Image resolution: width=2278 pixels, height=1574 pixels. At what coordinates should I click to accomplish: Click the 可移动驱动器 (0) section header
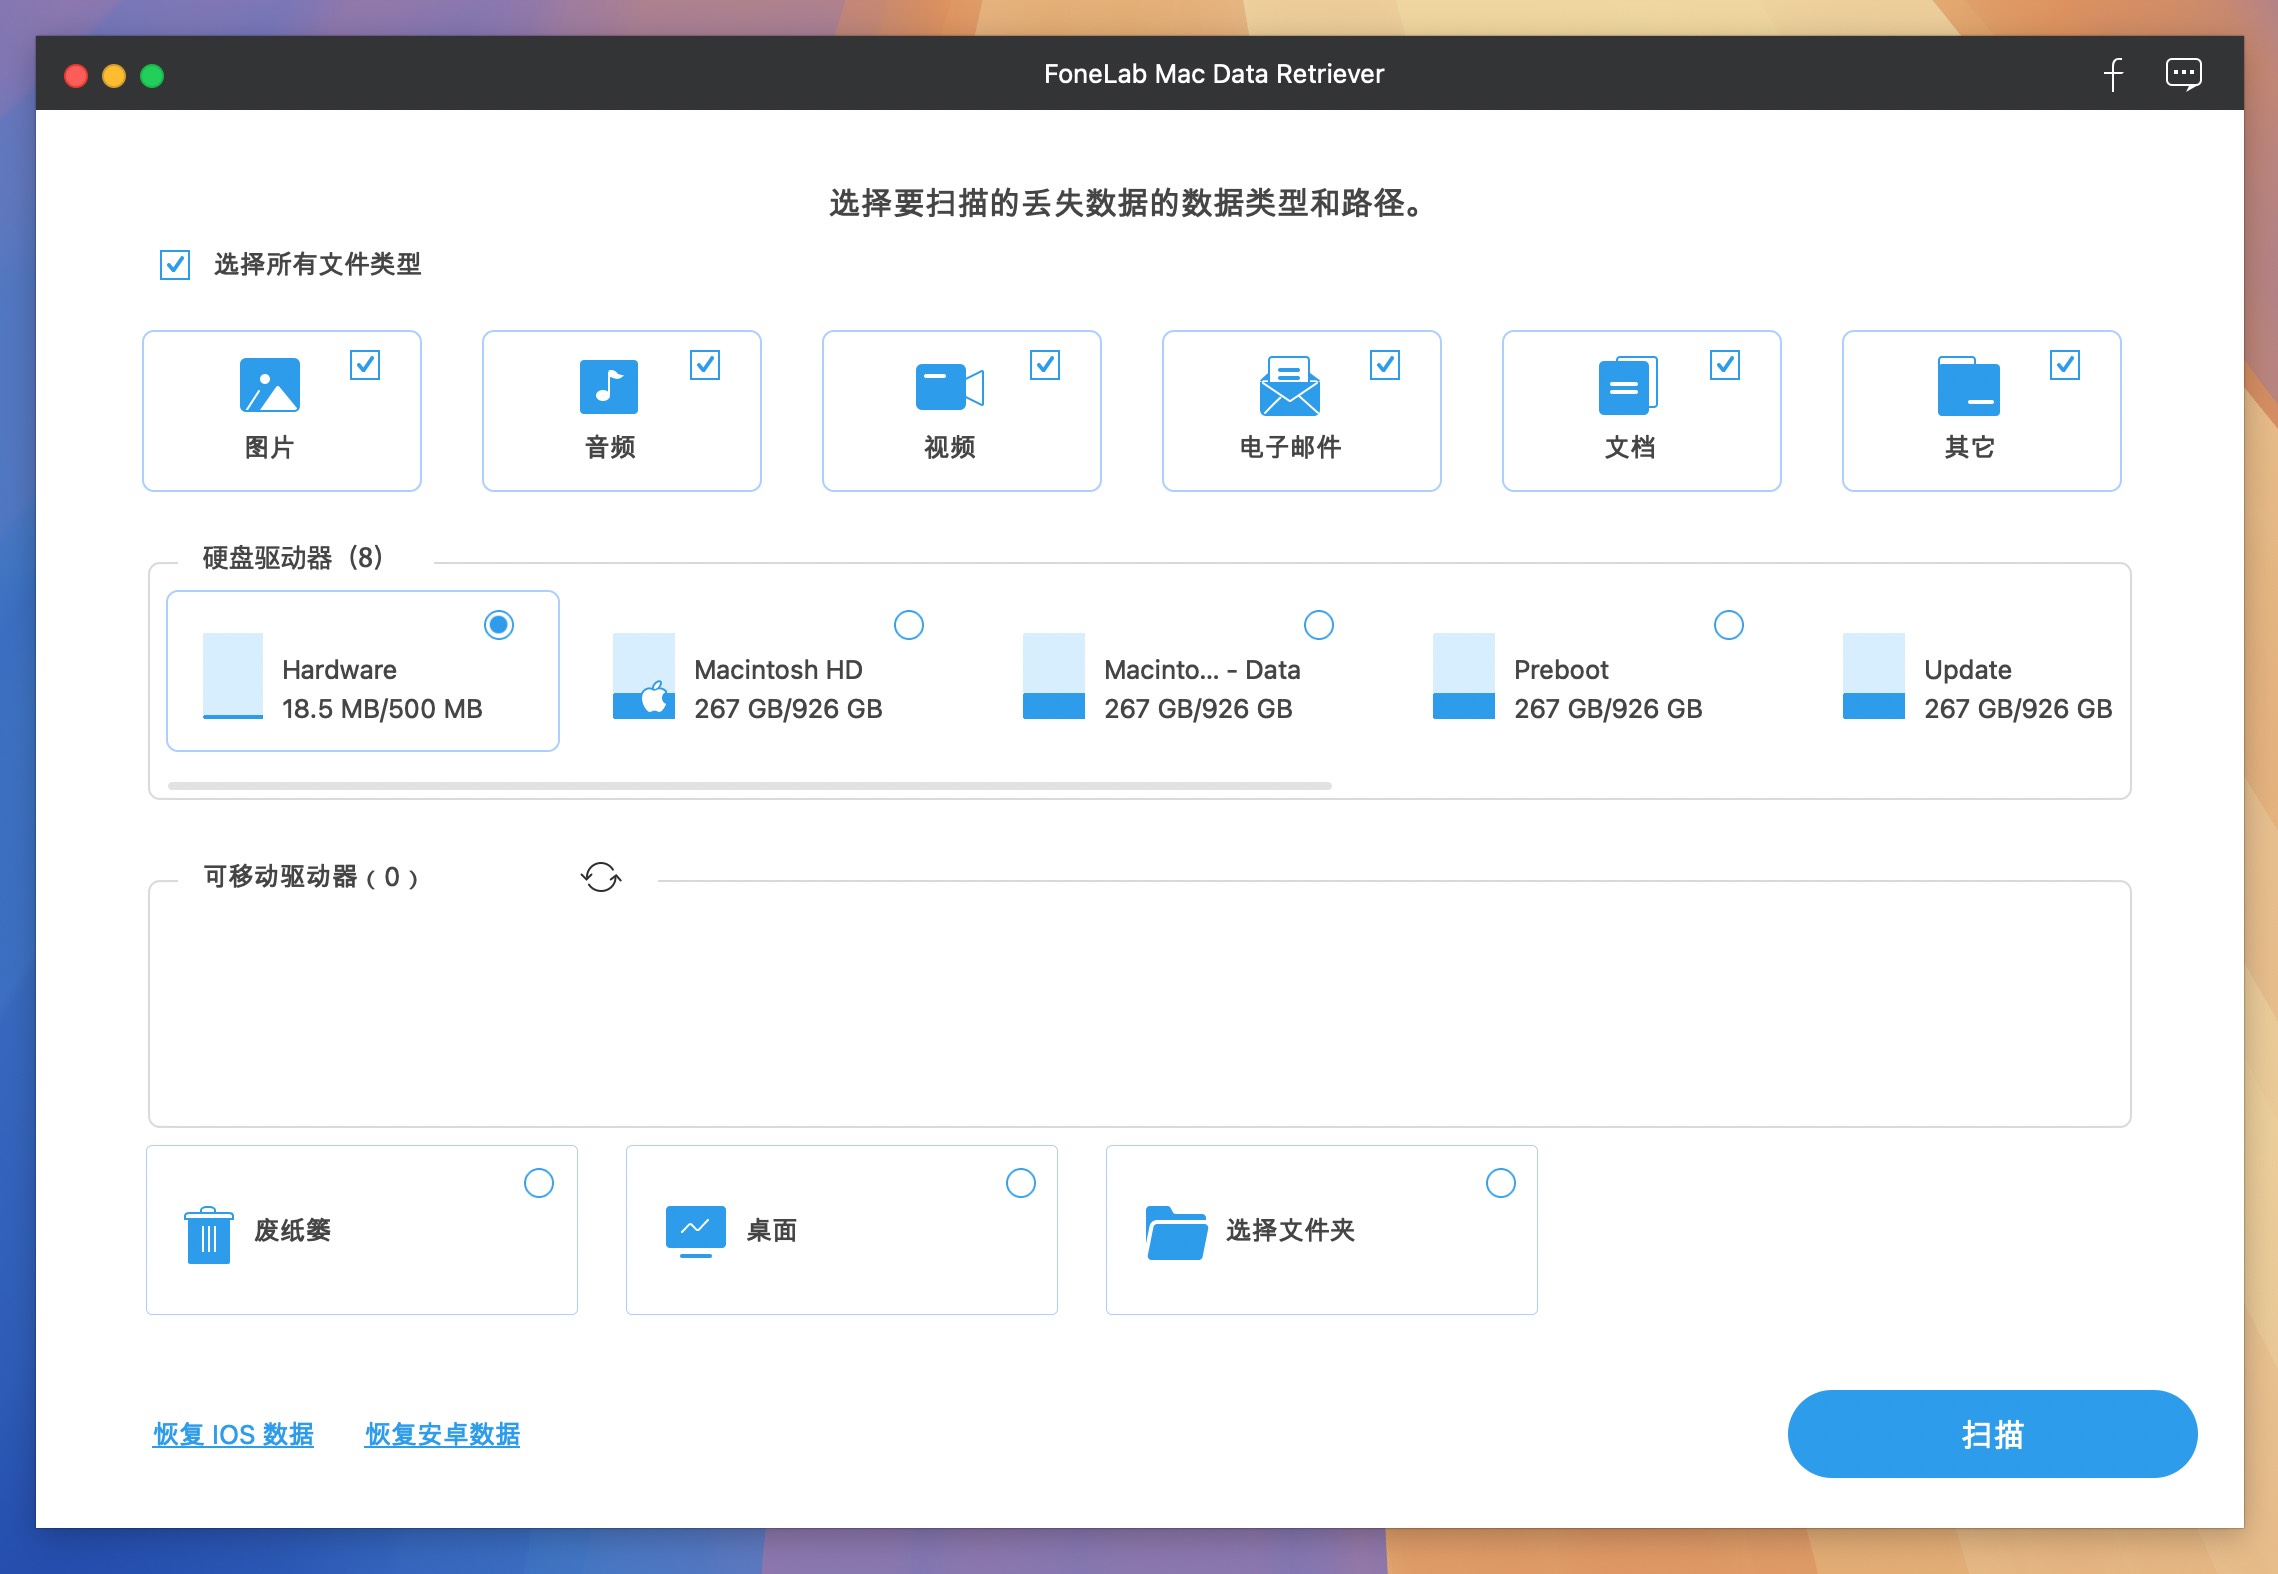[x=311, y=877]
